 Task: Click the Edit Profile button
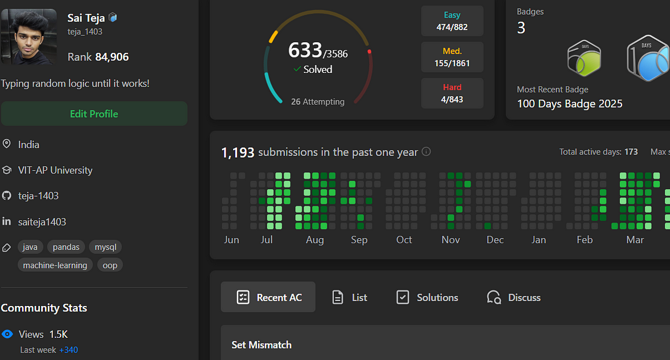94,114
